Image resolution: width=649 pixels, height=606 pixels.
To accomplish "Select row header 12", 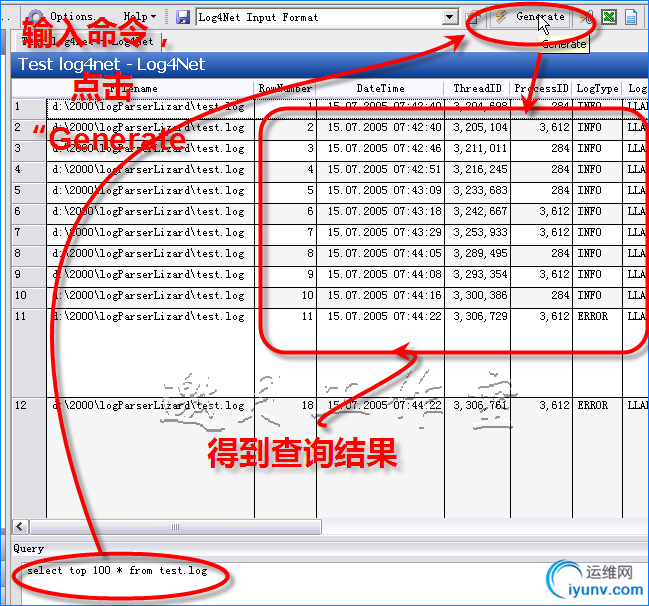I will click(x=29, y=457).
